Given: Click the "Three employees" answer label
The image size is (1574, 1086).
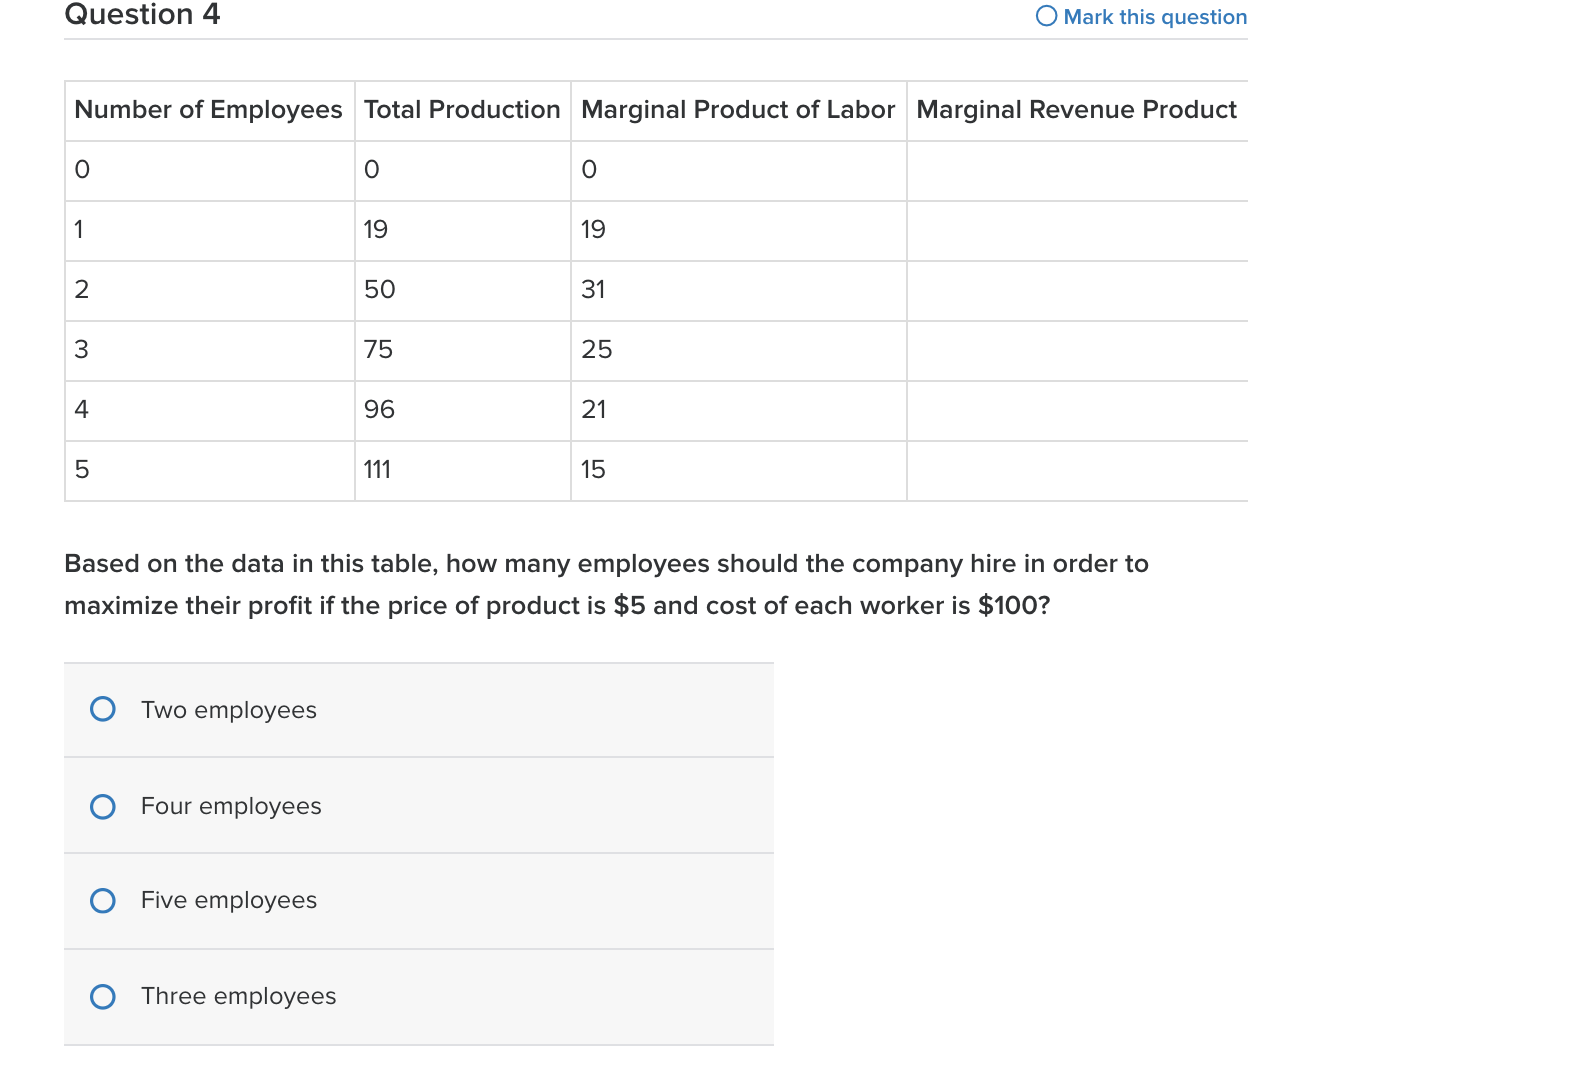Looking at the screenshot, I should point(238,996).
